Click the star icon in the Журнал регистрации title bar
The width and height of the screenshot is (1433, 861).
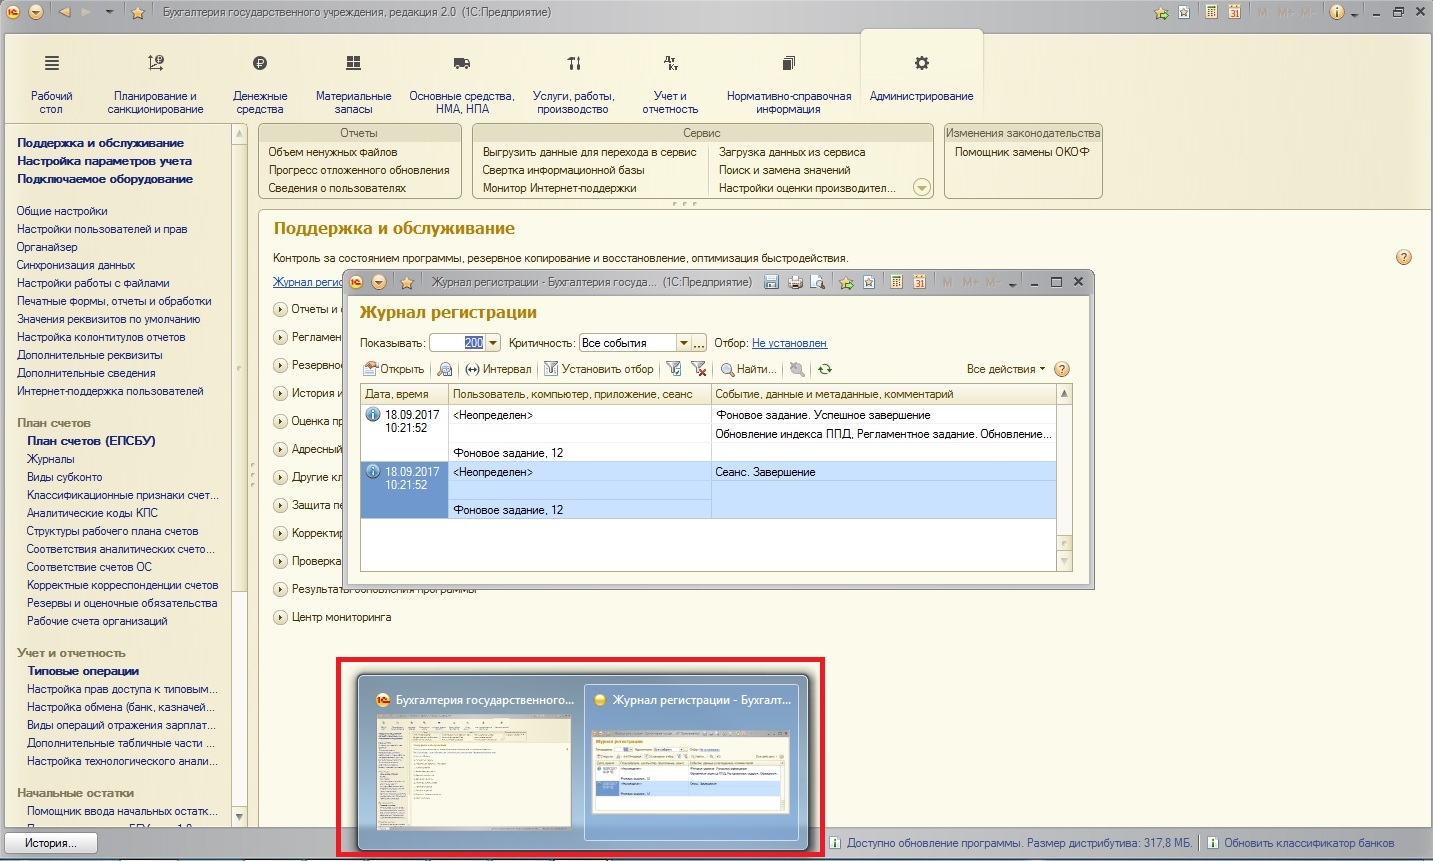pyautogui.click(x=407, y=282)
